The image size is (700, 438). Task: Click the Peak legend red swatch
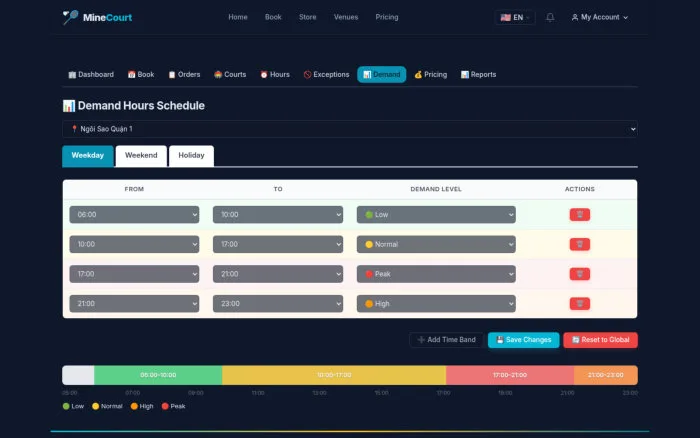[x=165, y=406]
